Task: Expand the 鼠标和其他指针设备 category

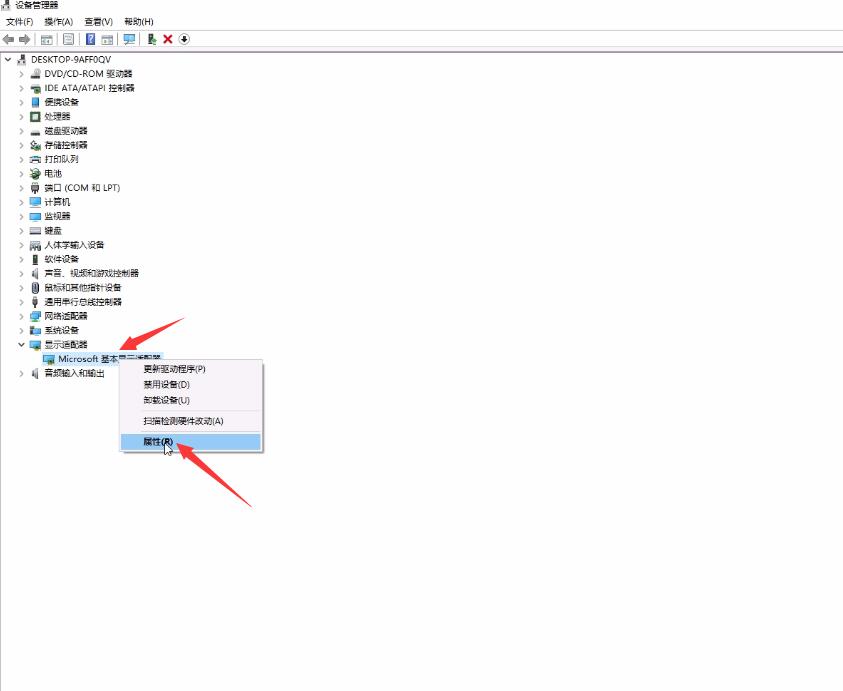Action: tap(22, 288)
